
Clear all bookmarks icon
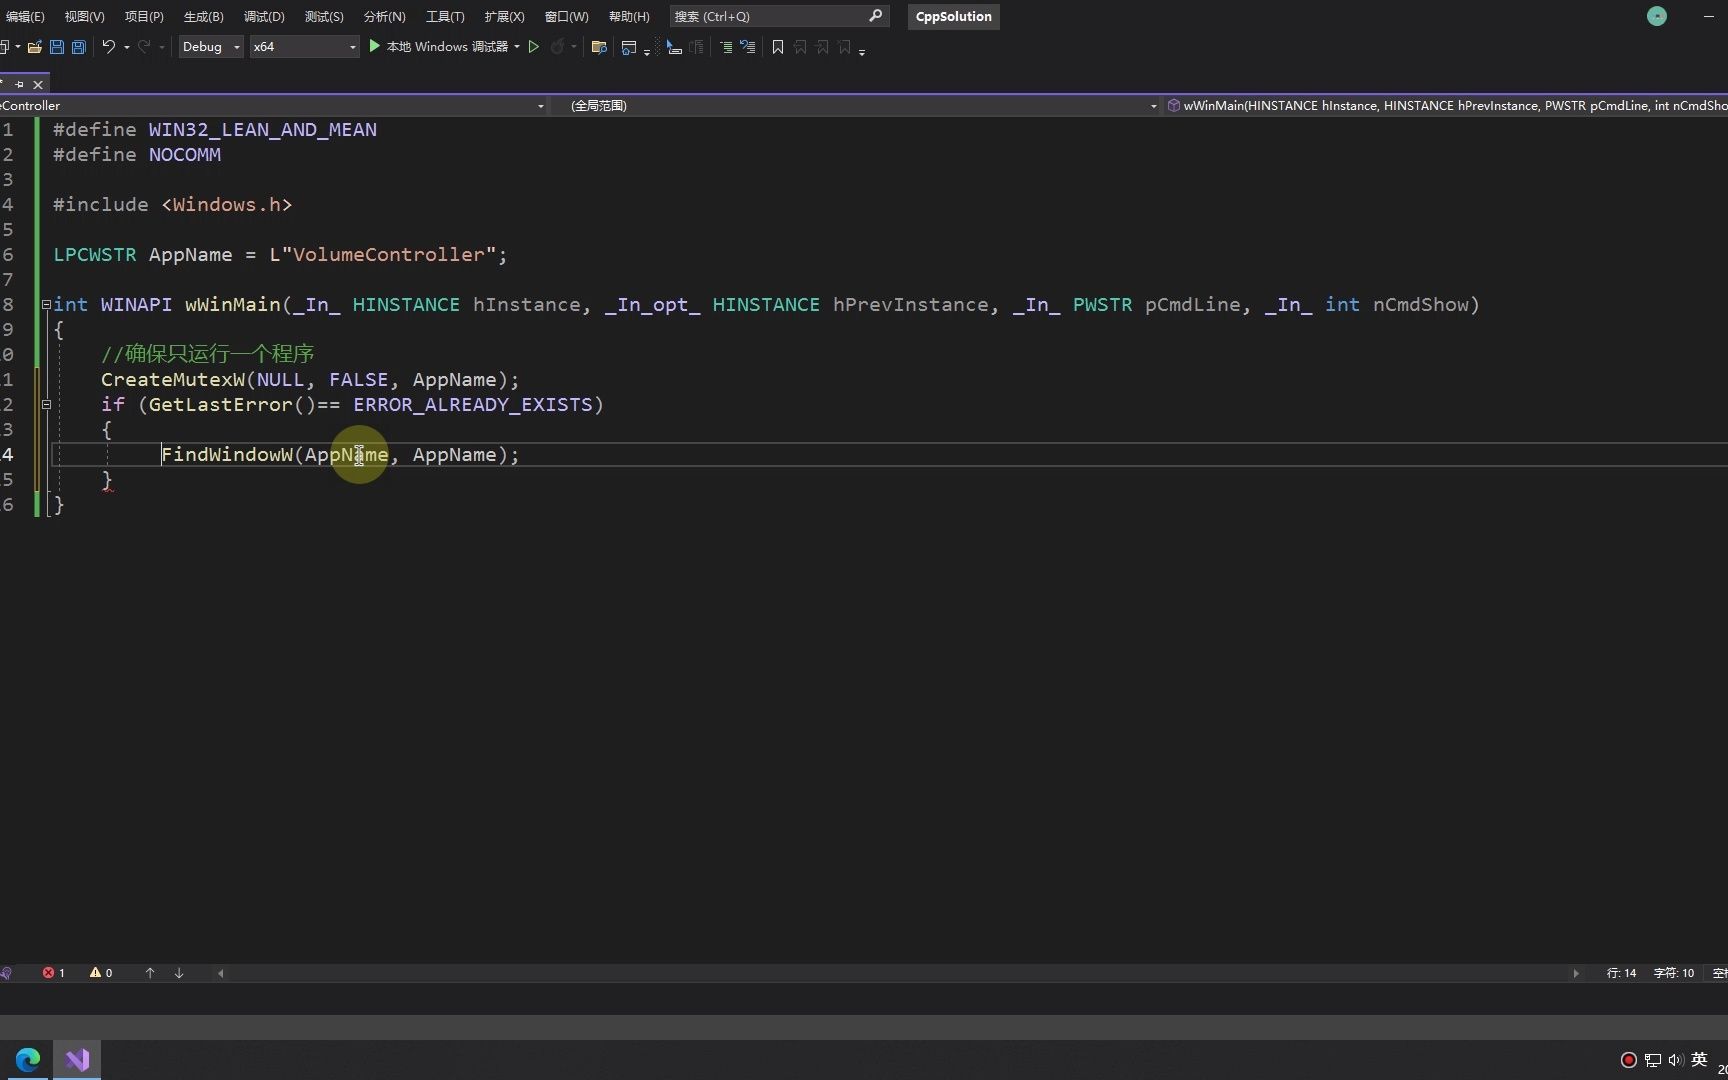(x=845, y=47)
